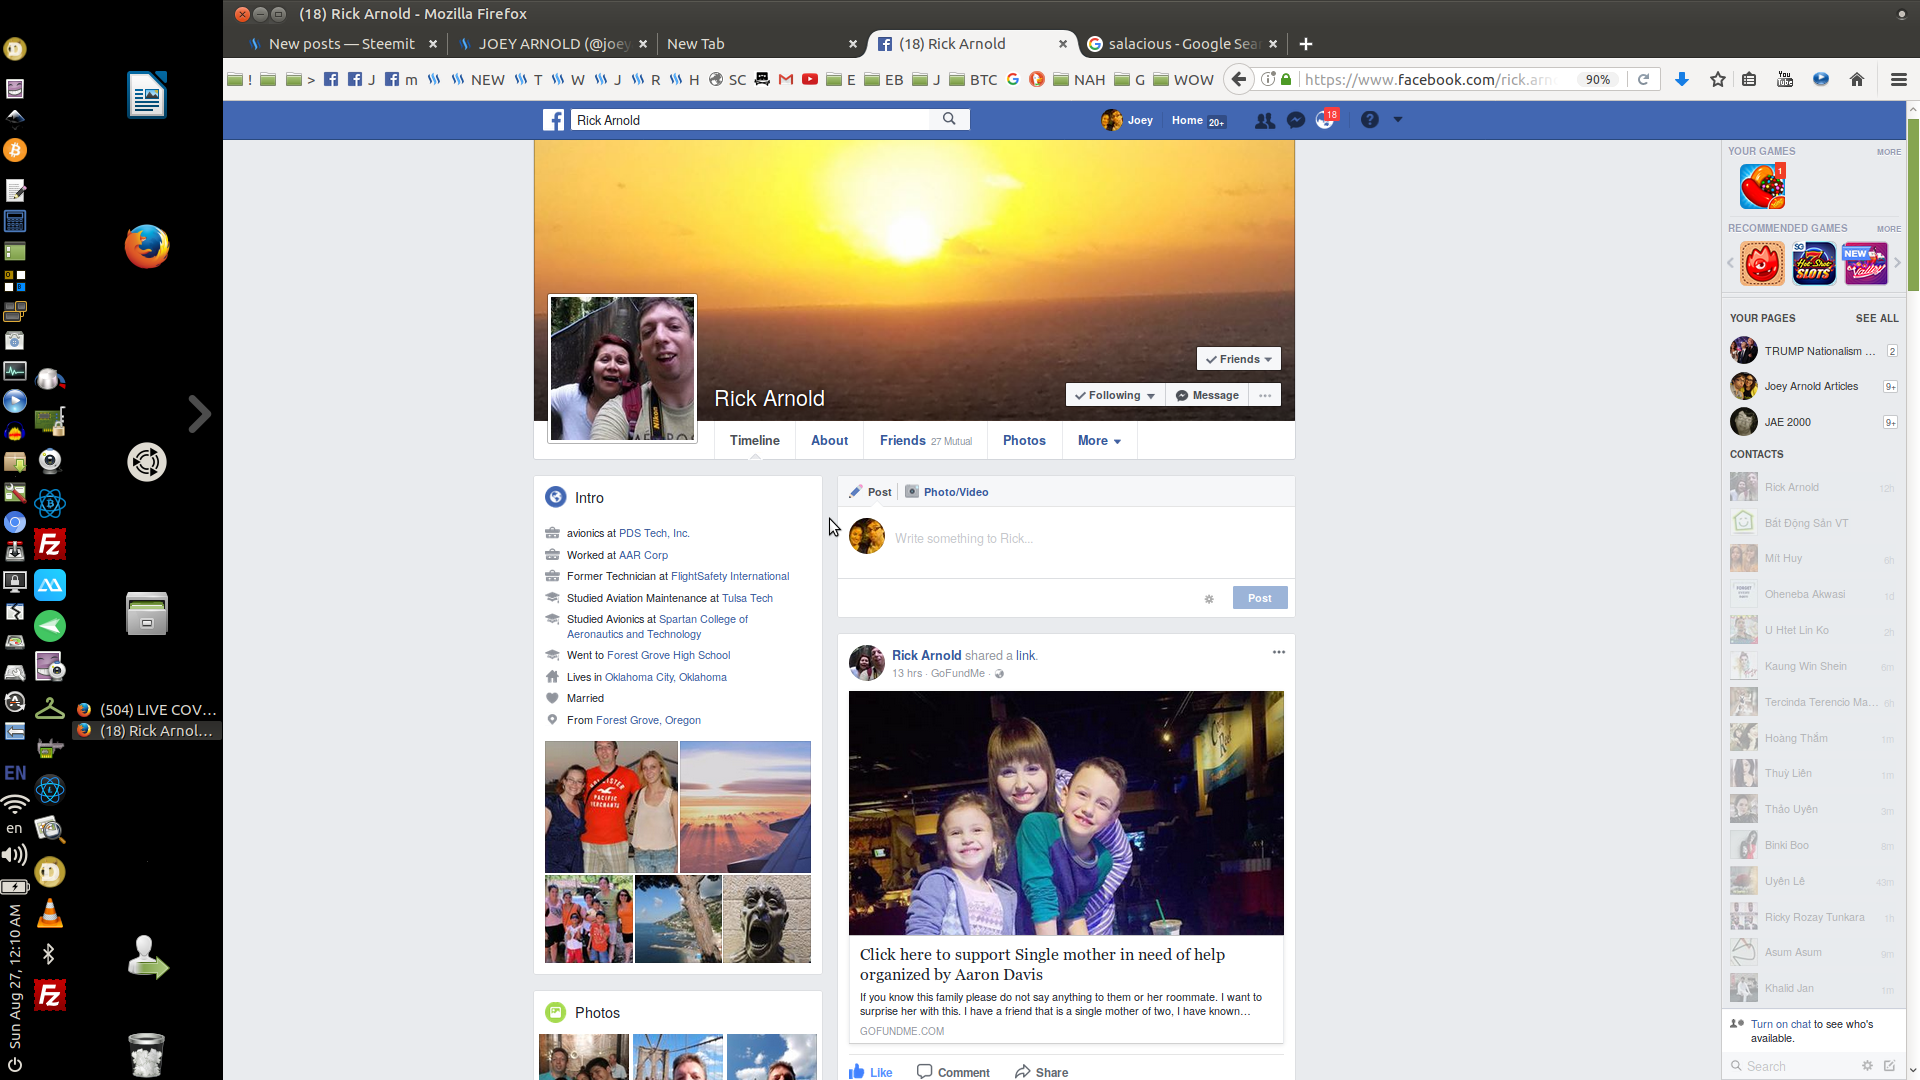Image resolution: width=1920 pixels, height=1080 pixels.
Task: Expand the More profile dropdown
Action: [1099, 441]
